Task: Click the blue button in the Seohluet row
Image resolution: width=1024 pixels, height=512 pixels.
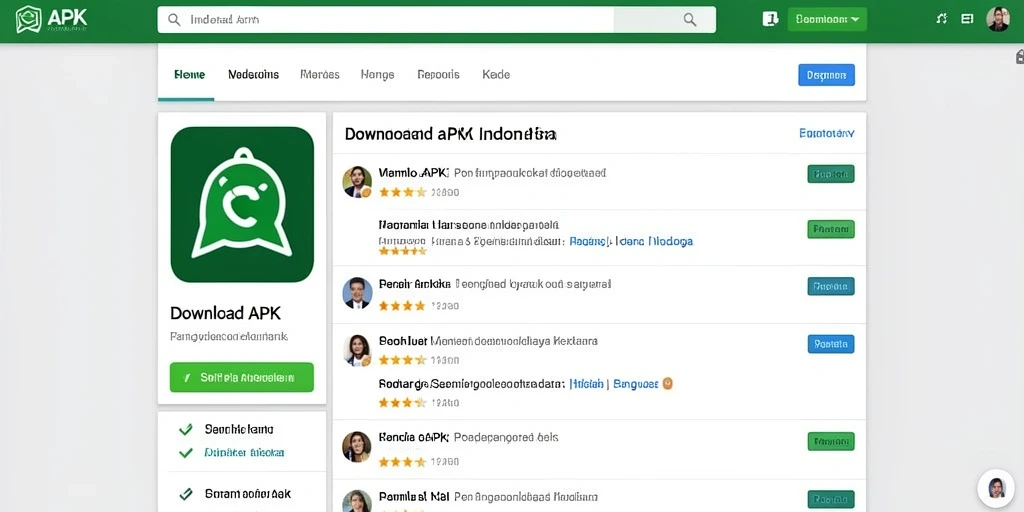Action: (x=831, y=344)
